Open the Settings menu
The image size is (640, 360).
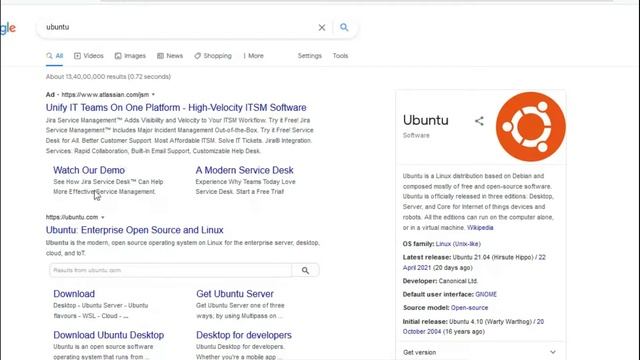309,56
